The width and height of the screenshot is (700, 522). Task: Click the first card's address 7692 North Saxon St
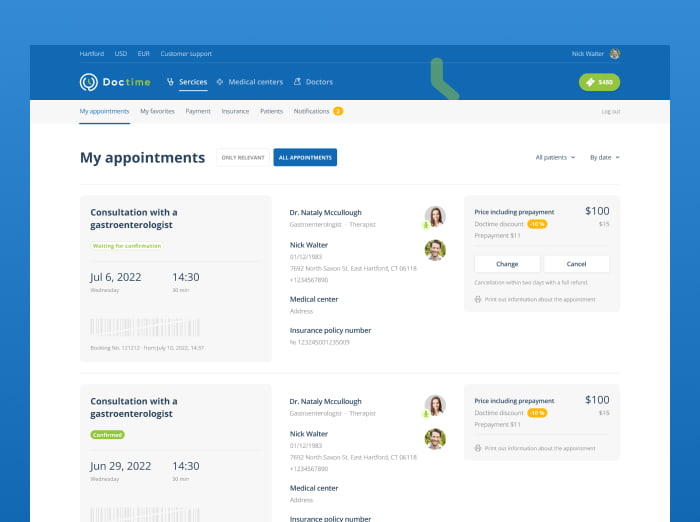pos(353,268)
